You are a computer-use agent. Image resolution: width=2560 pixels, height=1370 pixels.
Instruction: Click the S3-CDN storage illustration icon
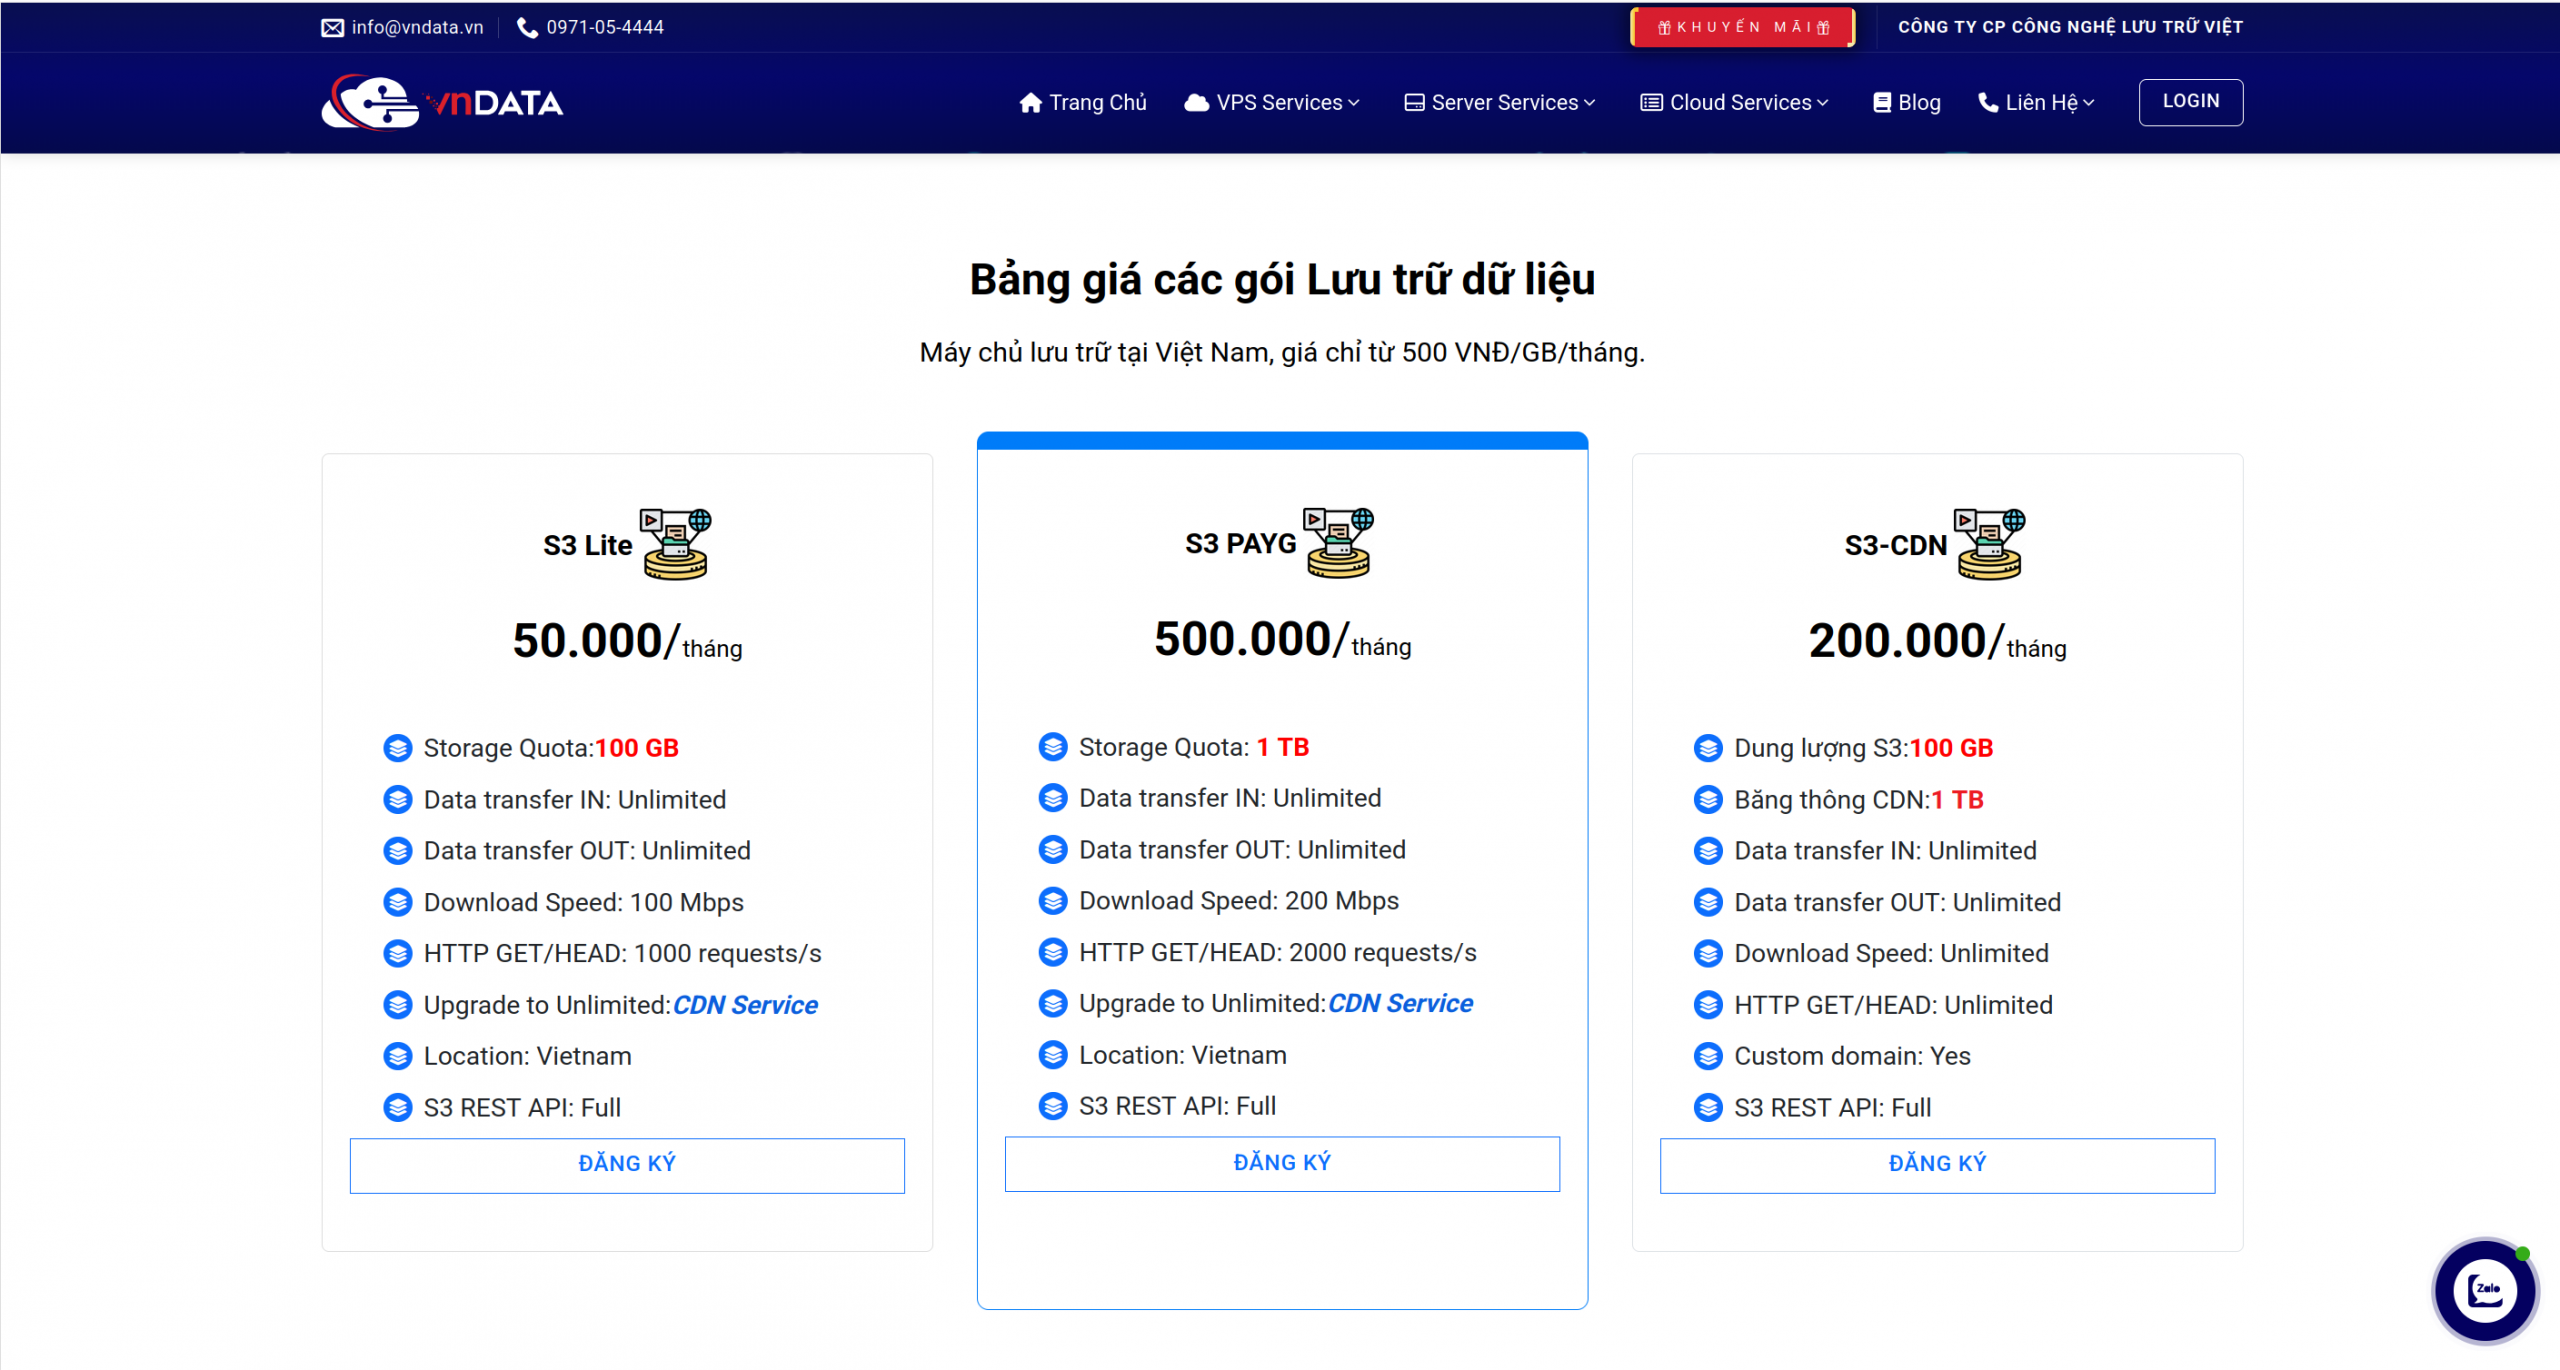1990,544
